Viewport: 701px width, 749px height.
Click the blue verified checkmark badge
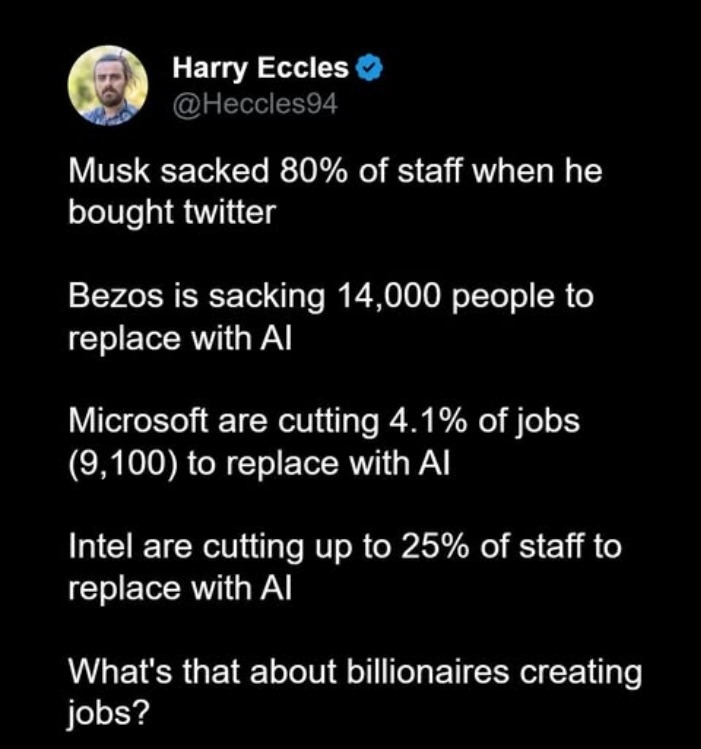pyautogui.click(x=371, y=68)
